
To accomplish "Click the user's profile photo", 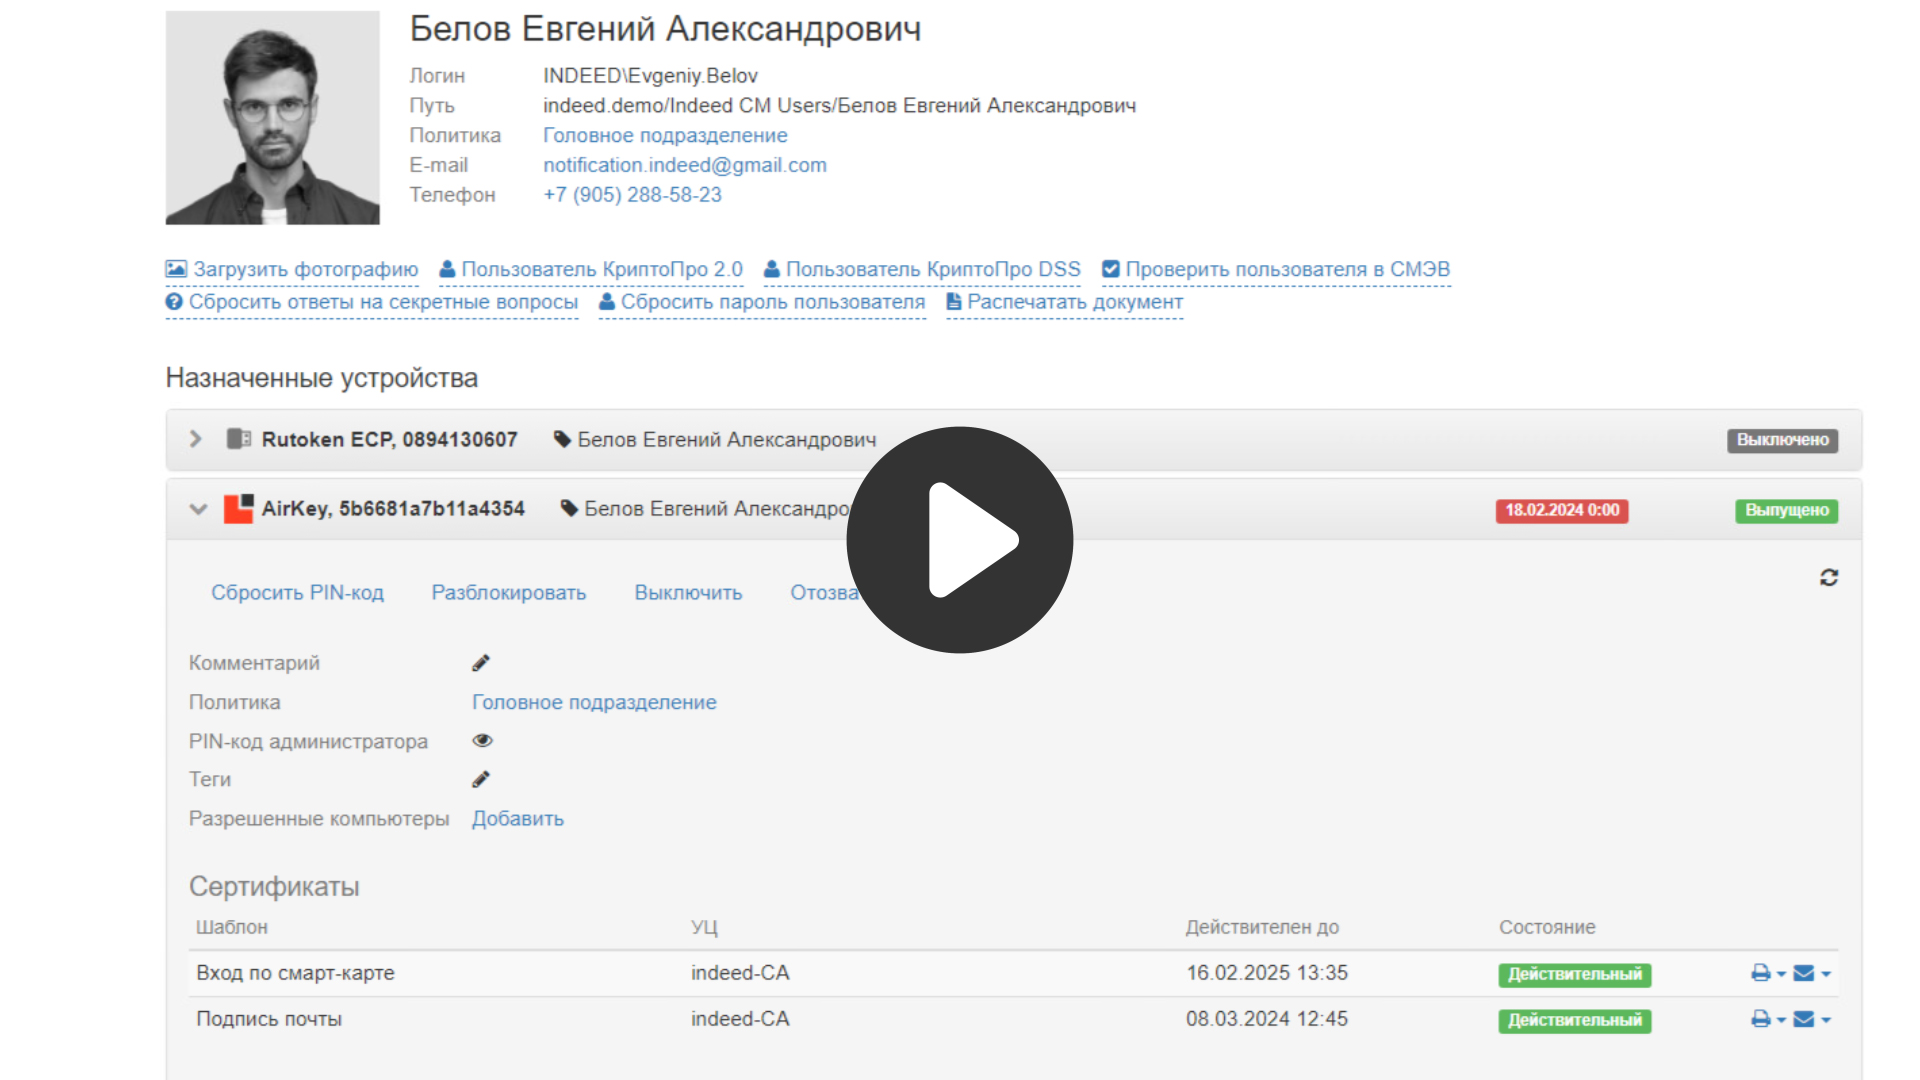I will pos(272,118).
